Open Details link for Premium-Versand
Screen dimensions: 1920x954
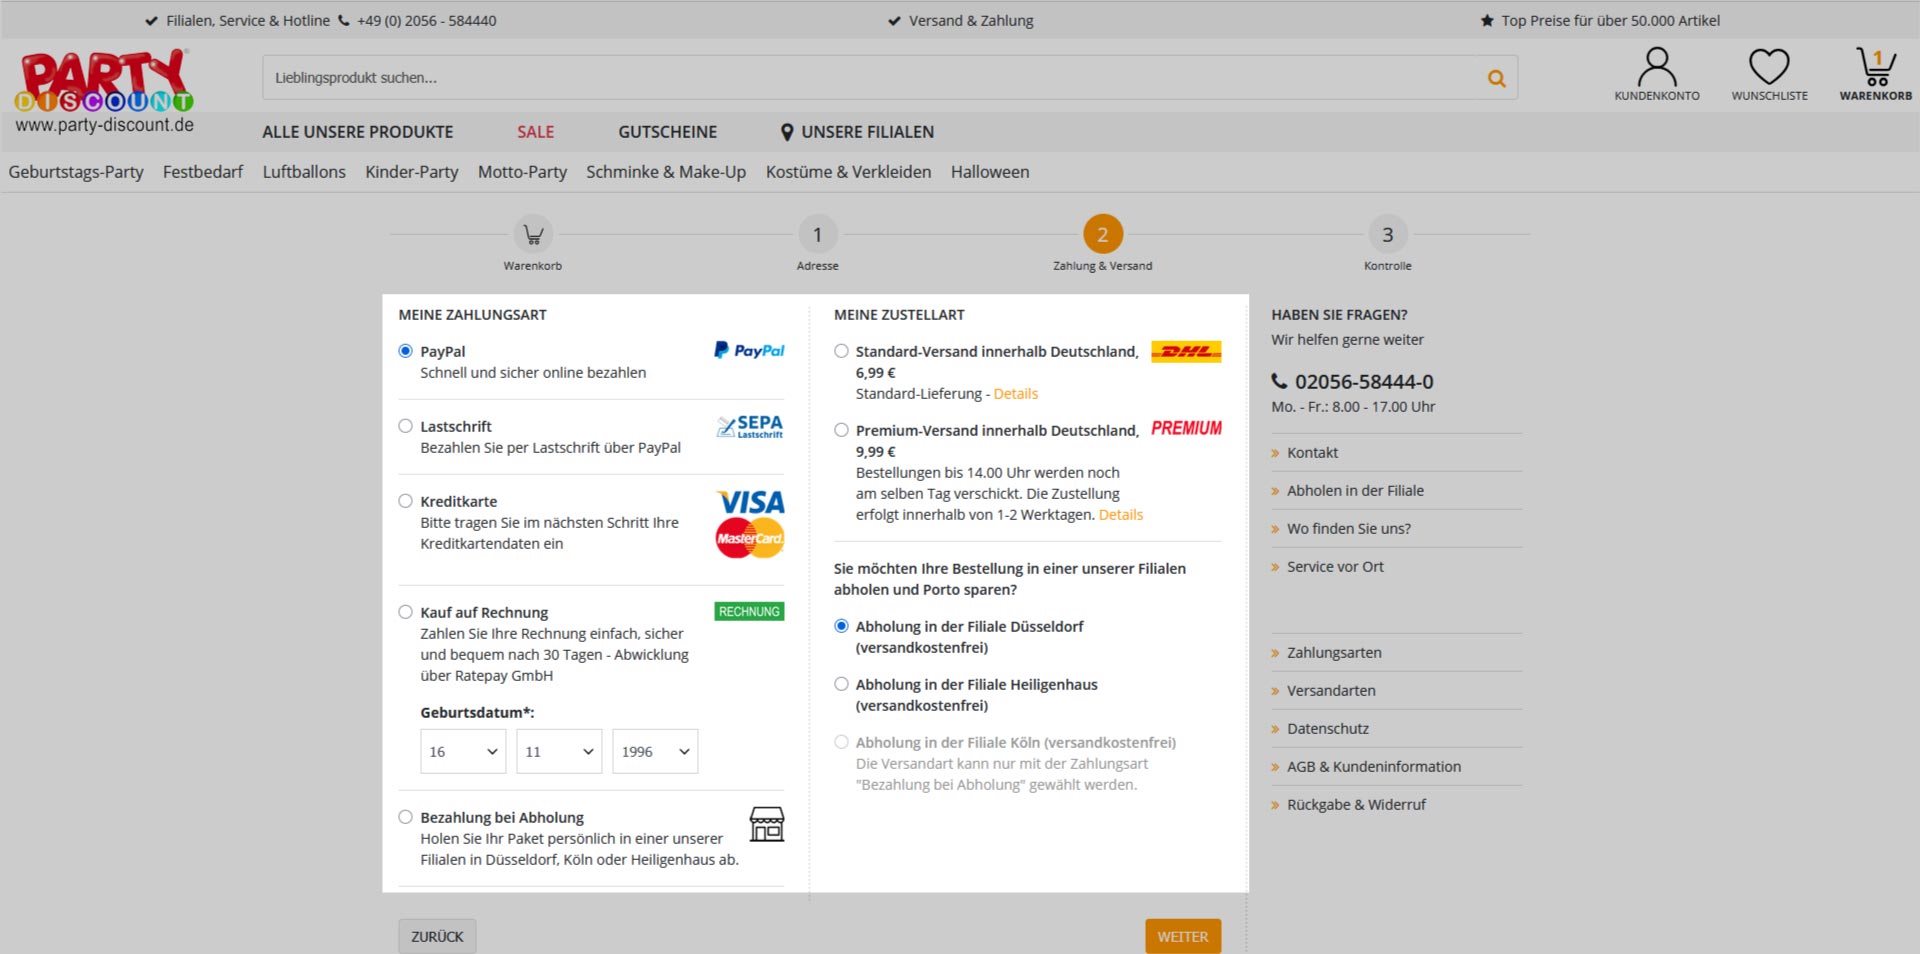tap(1120, 515)
